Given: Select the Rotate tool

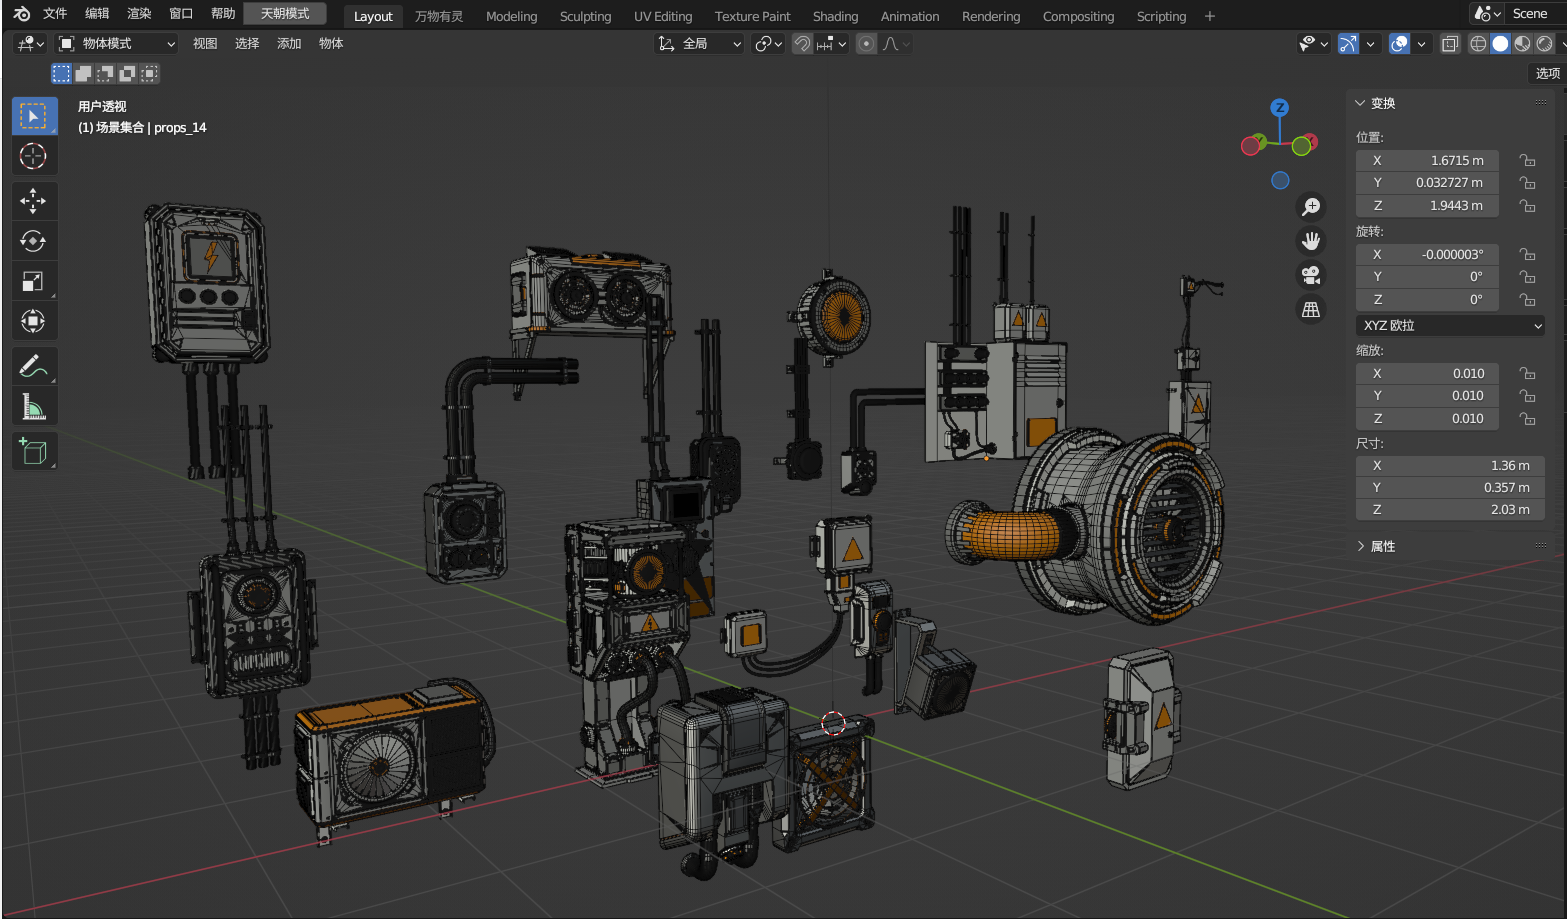Looking at the screenshot, I should click(x=34, y=241).
